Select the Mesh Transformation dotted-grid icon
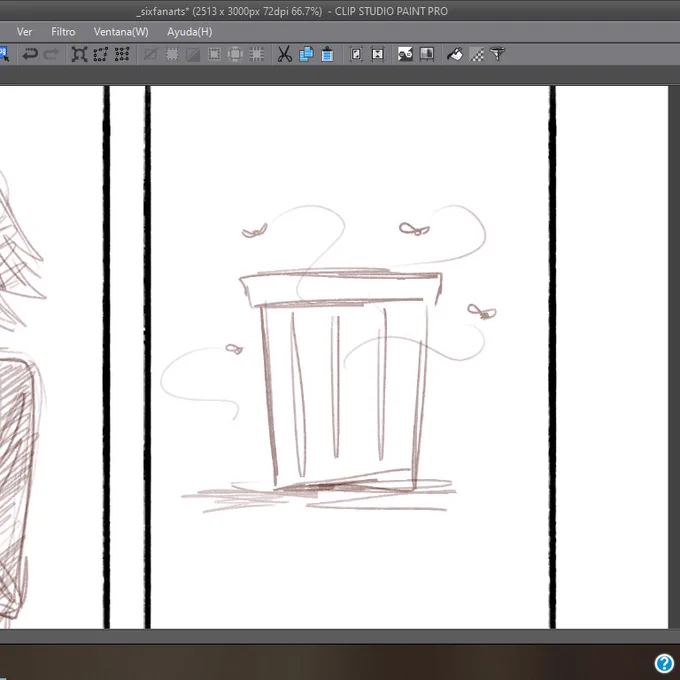This screenshot has height=680, width=680. [x=122, y=54]
